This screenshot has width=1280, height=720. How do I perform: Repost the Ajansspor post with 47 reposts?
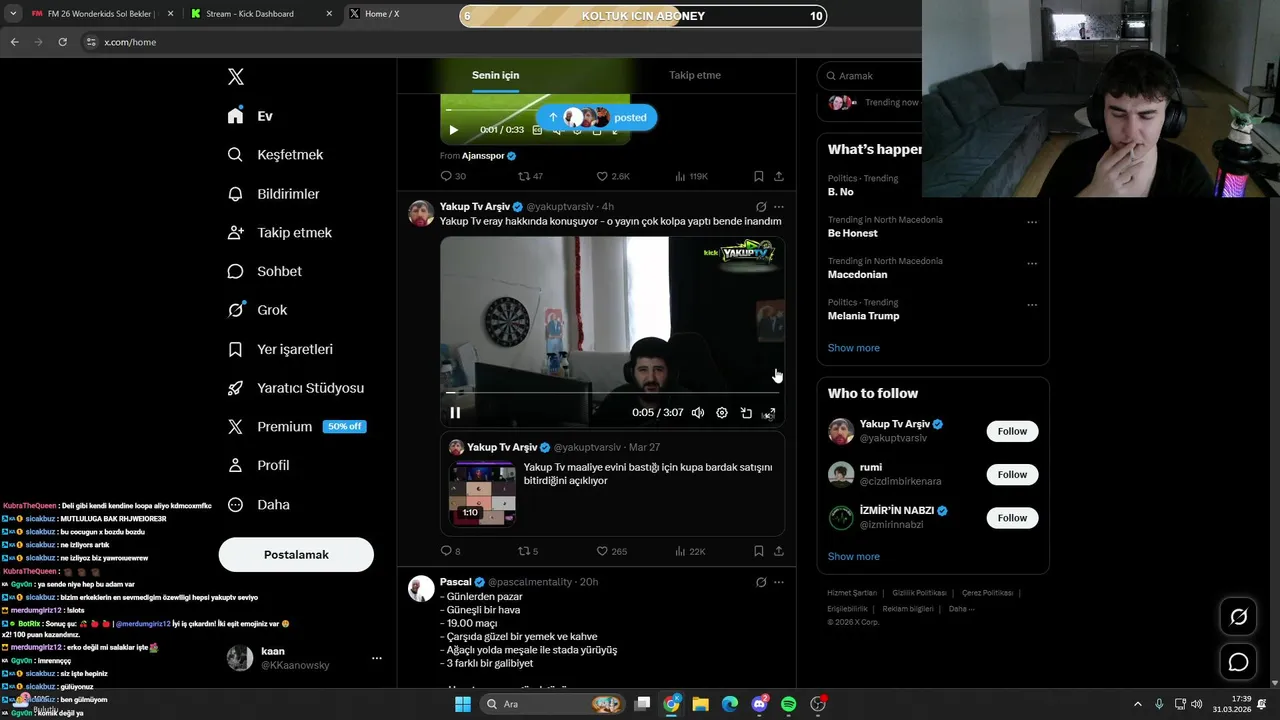pyautogui.click(x=530, y=176)
